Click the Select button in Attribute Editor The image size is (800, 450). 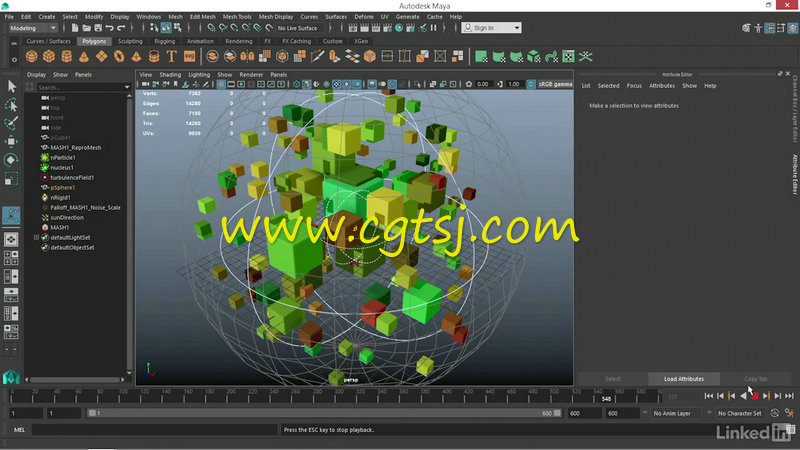[x=613, y=379]
